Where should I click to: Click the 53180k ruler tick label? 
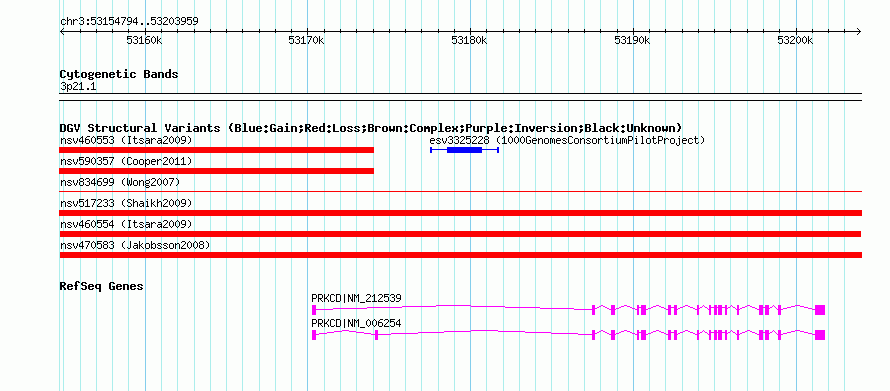[469, 40]
